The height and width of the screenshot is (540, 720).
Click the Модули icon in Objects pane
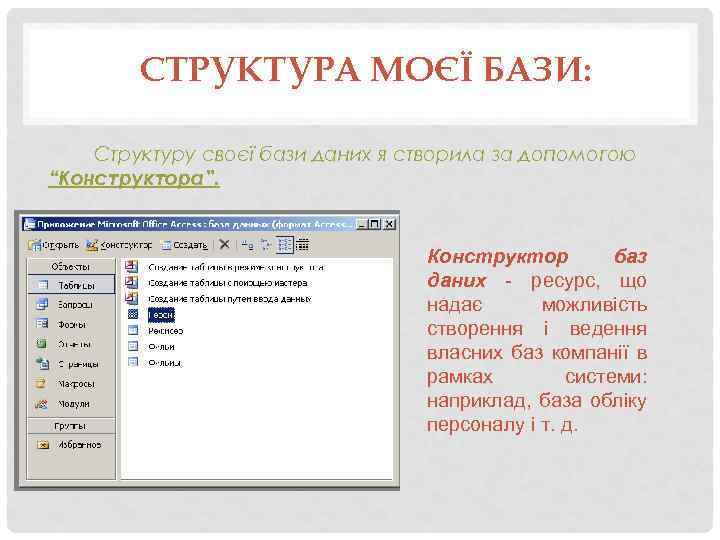(x=41, y=404)
